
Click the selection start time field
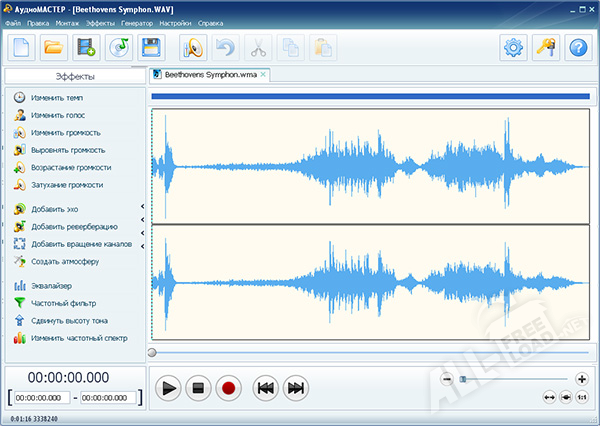[x=41, y=398]
